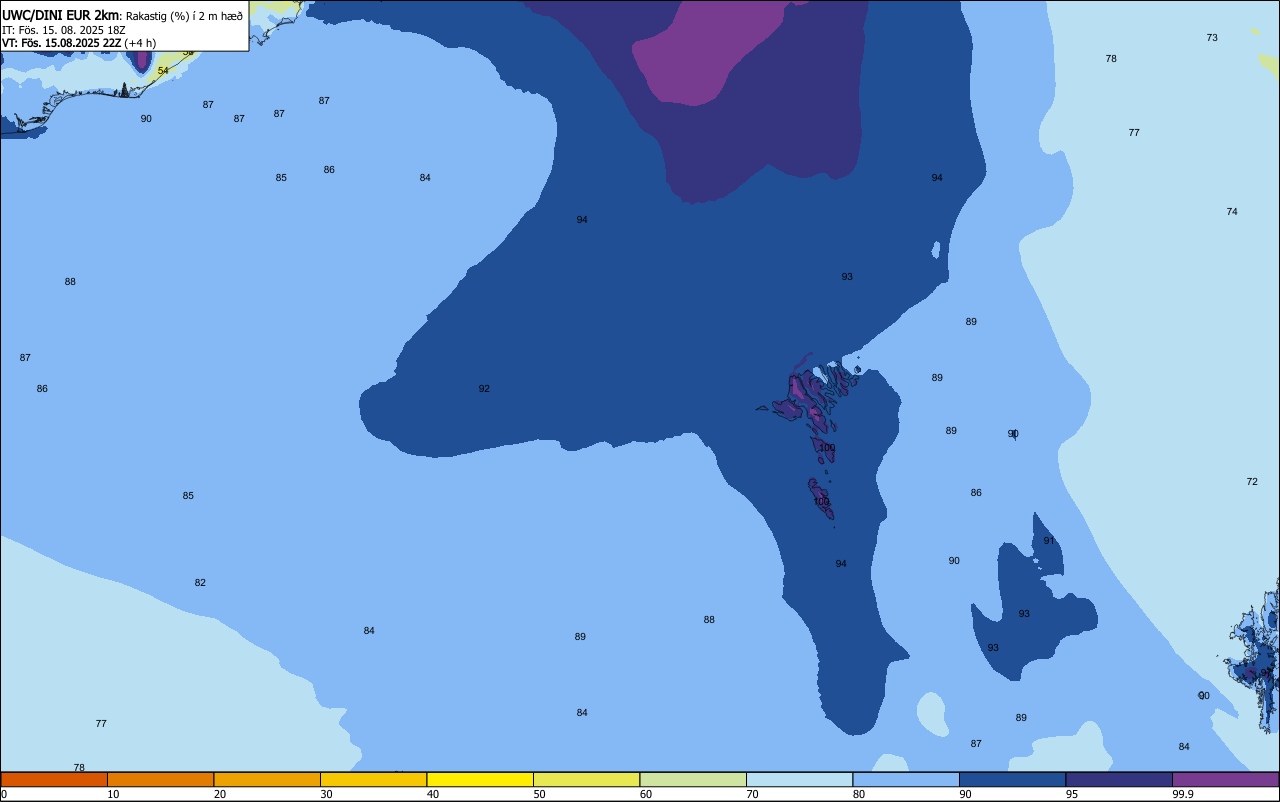Click the purple legend swatch above 99.9
1280x802 pixels.
pyautogui.click(x=1225, y=779)
